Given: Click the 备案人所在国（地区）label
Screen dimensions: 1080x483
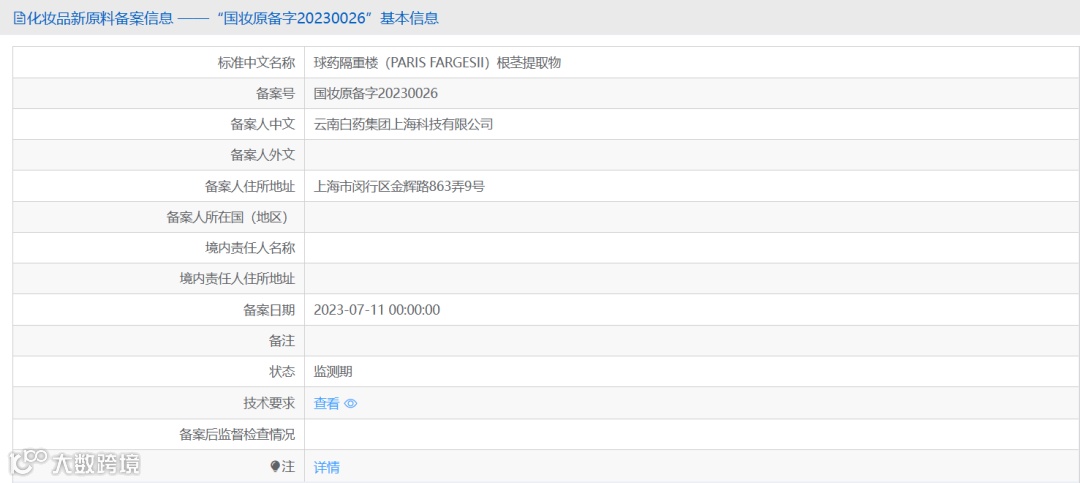Looking at the screenshot, I should [228, 217].
